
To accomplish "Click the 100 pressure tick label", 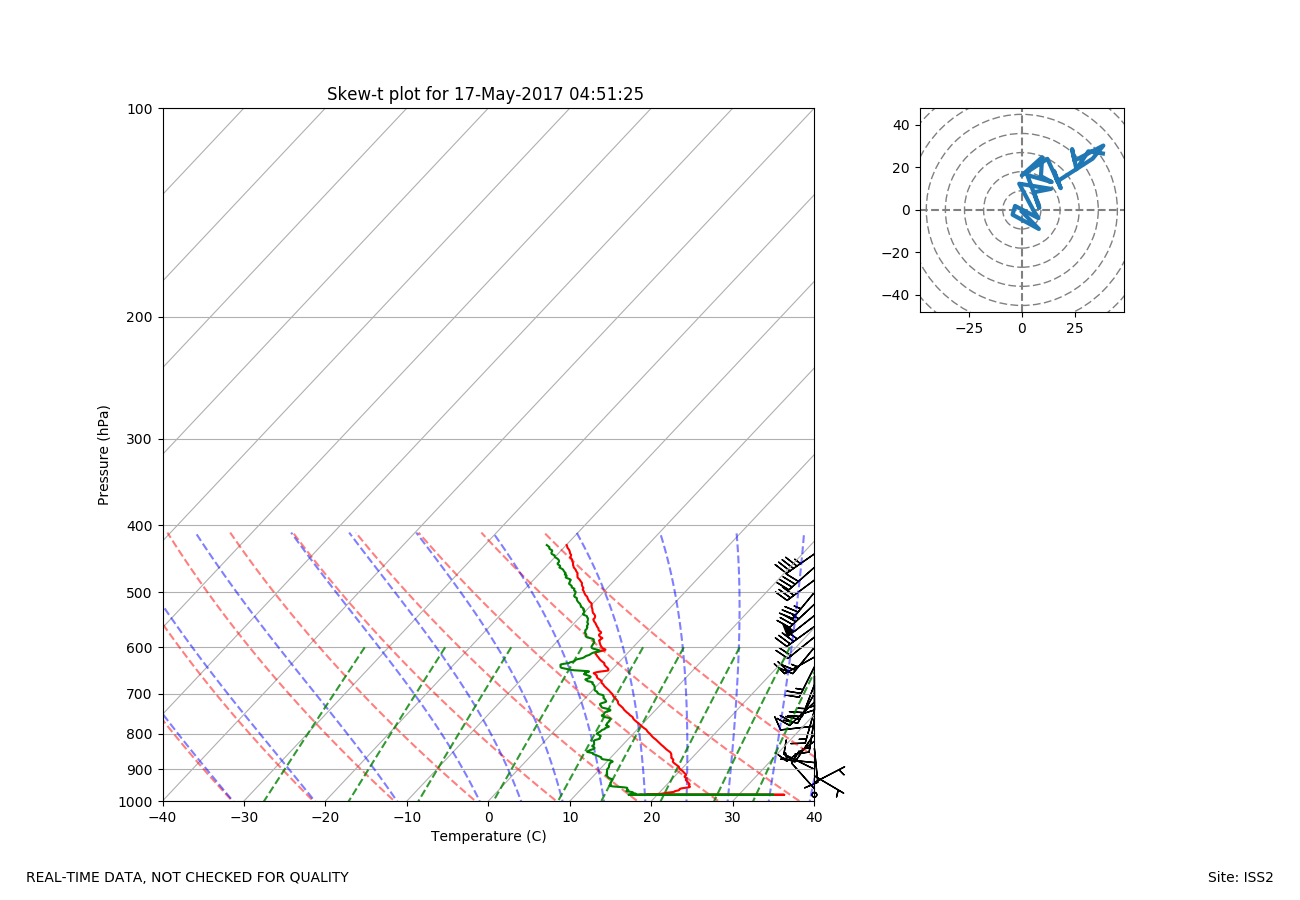I will point(141,109).
